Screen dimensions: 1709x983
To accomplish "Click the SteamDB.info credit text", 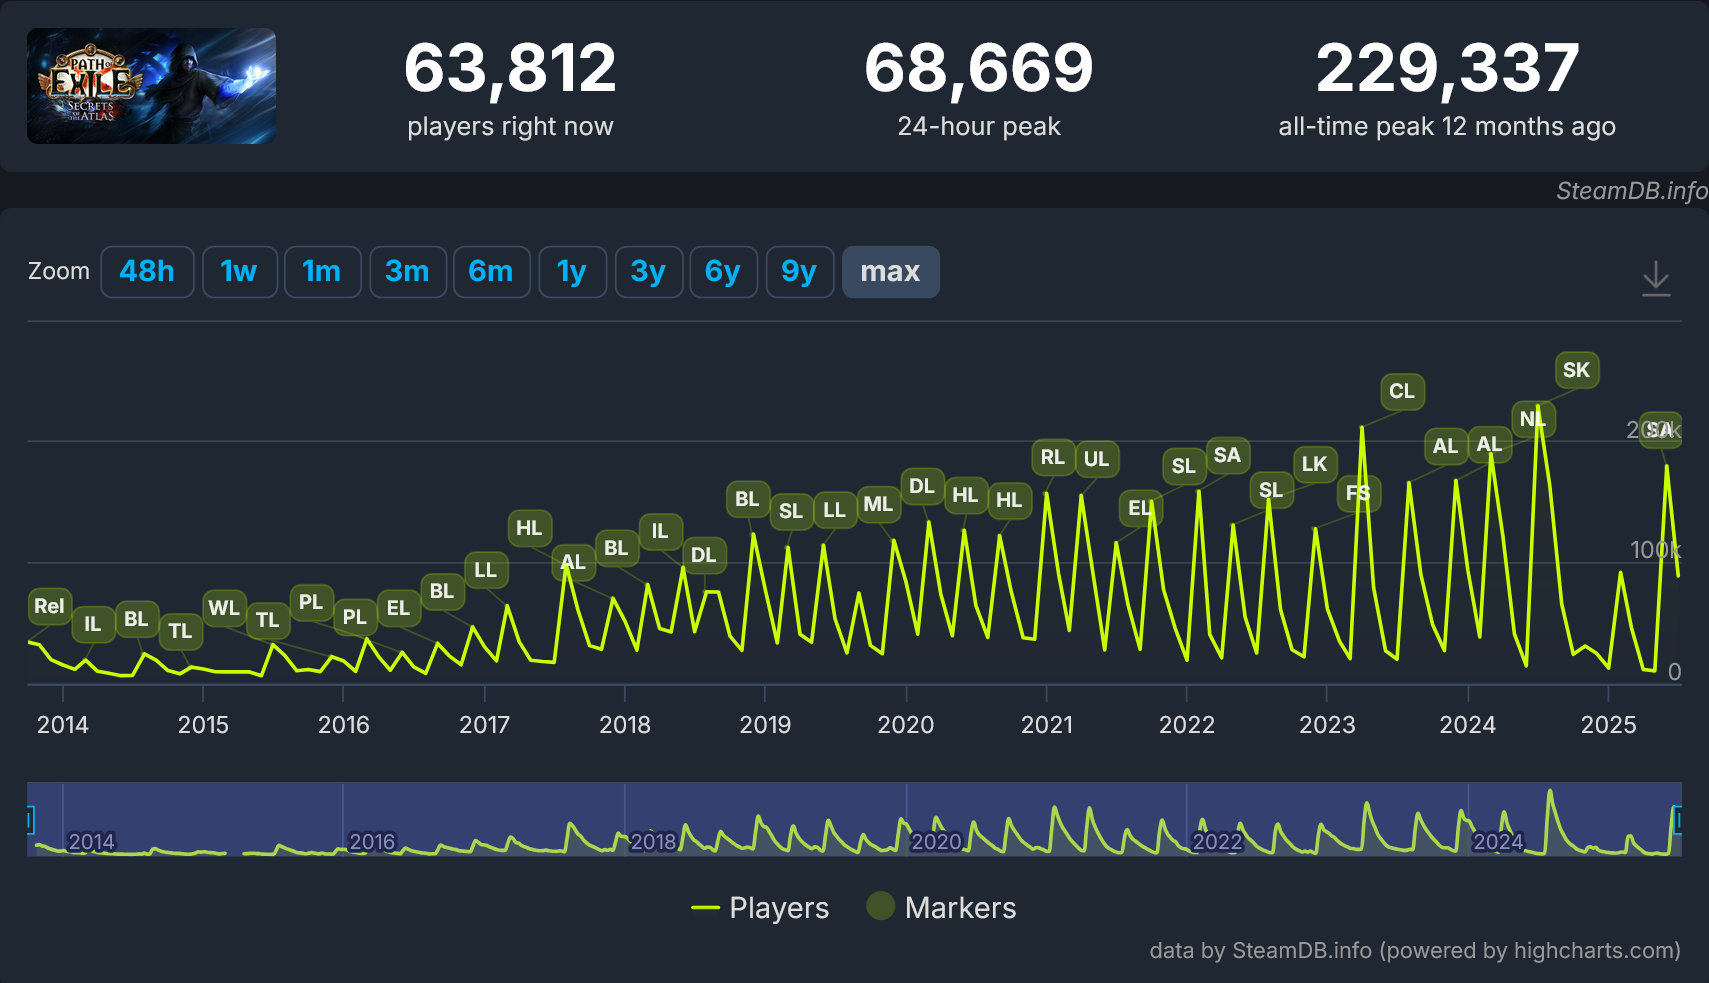I will pyautogui.click(x=1631, y=191).
